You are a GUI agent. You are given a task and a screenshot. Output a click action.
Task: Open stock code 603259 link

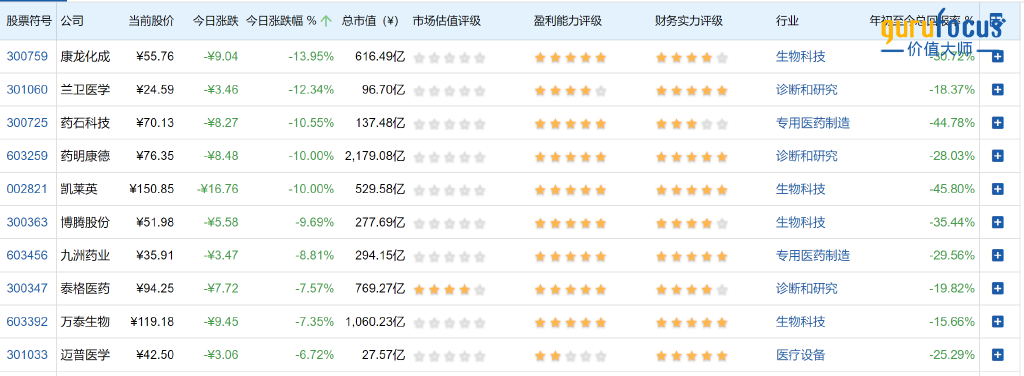tap(27, 156)
